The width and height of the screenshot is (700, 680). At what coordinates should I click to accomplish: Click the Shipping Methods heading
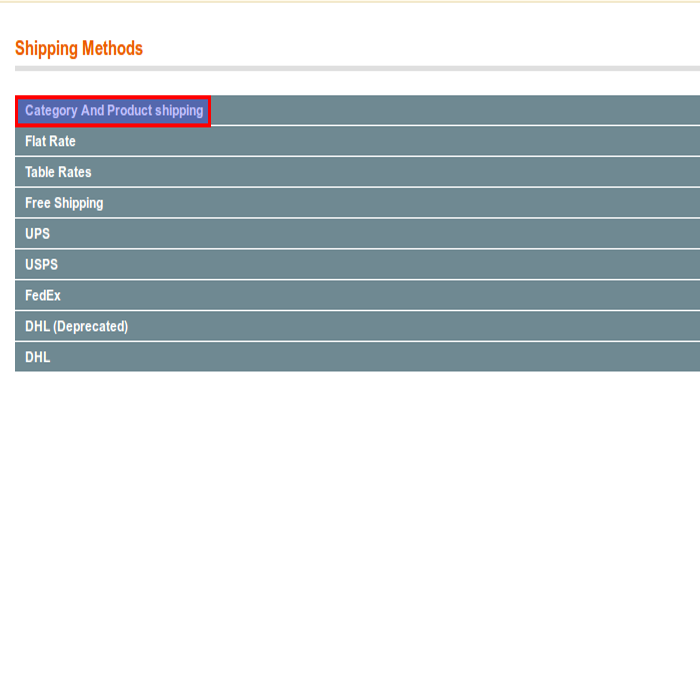pyautogui.click(x=79, y=48)
